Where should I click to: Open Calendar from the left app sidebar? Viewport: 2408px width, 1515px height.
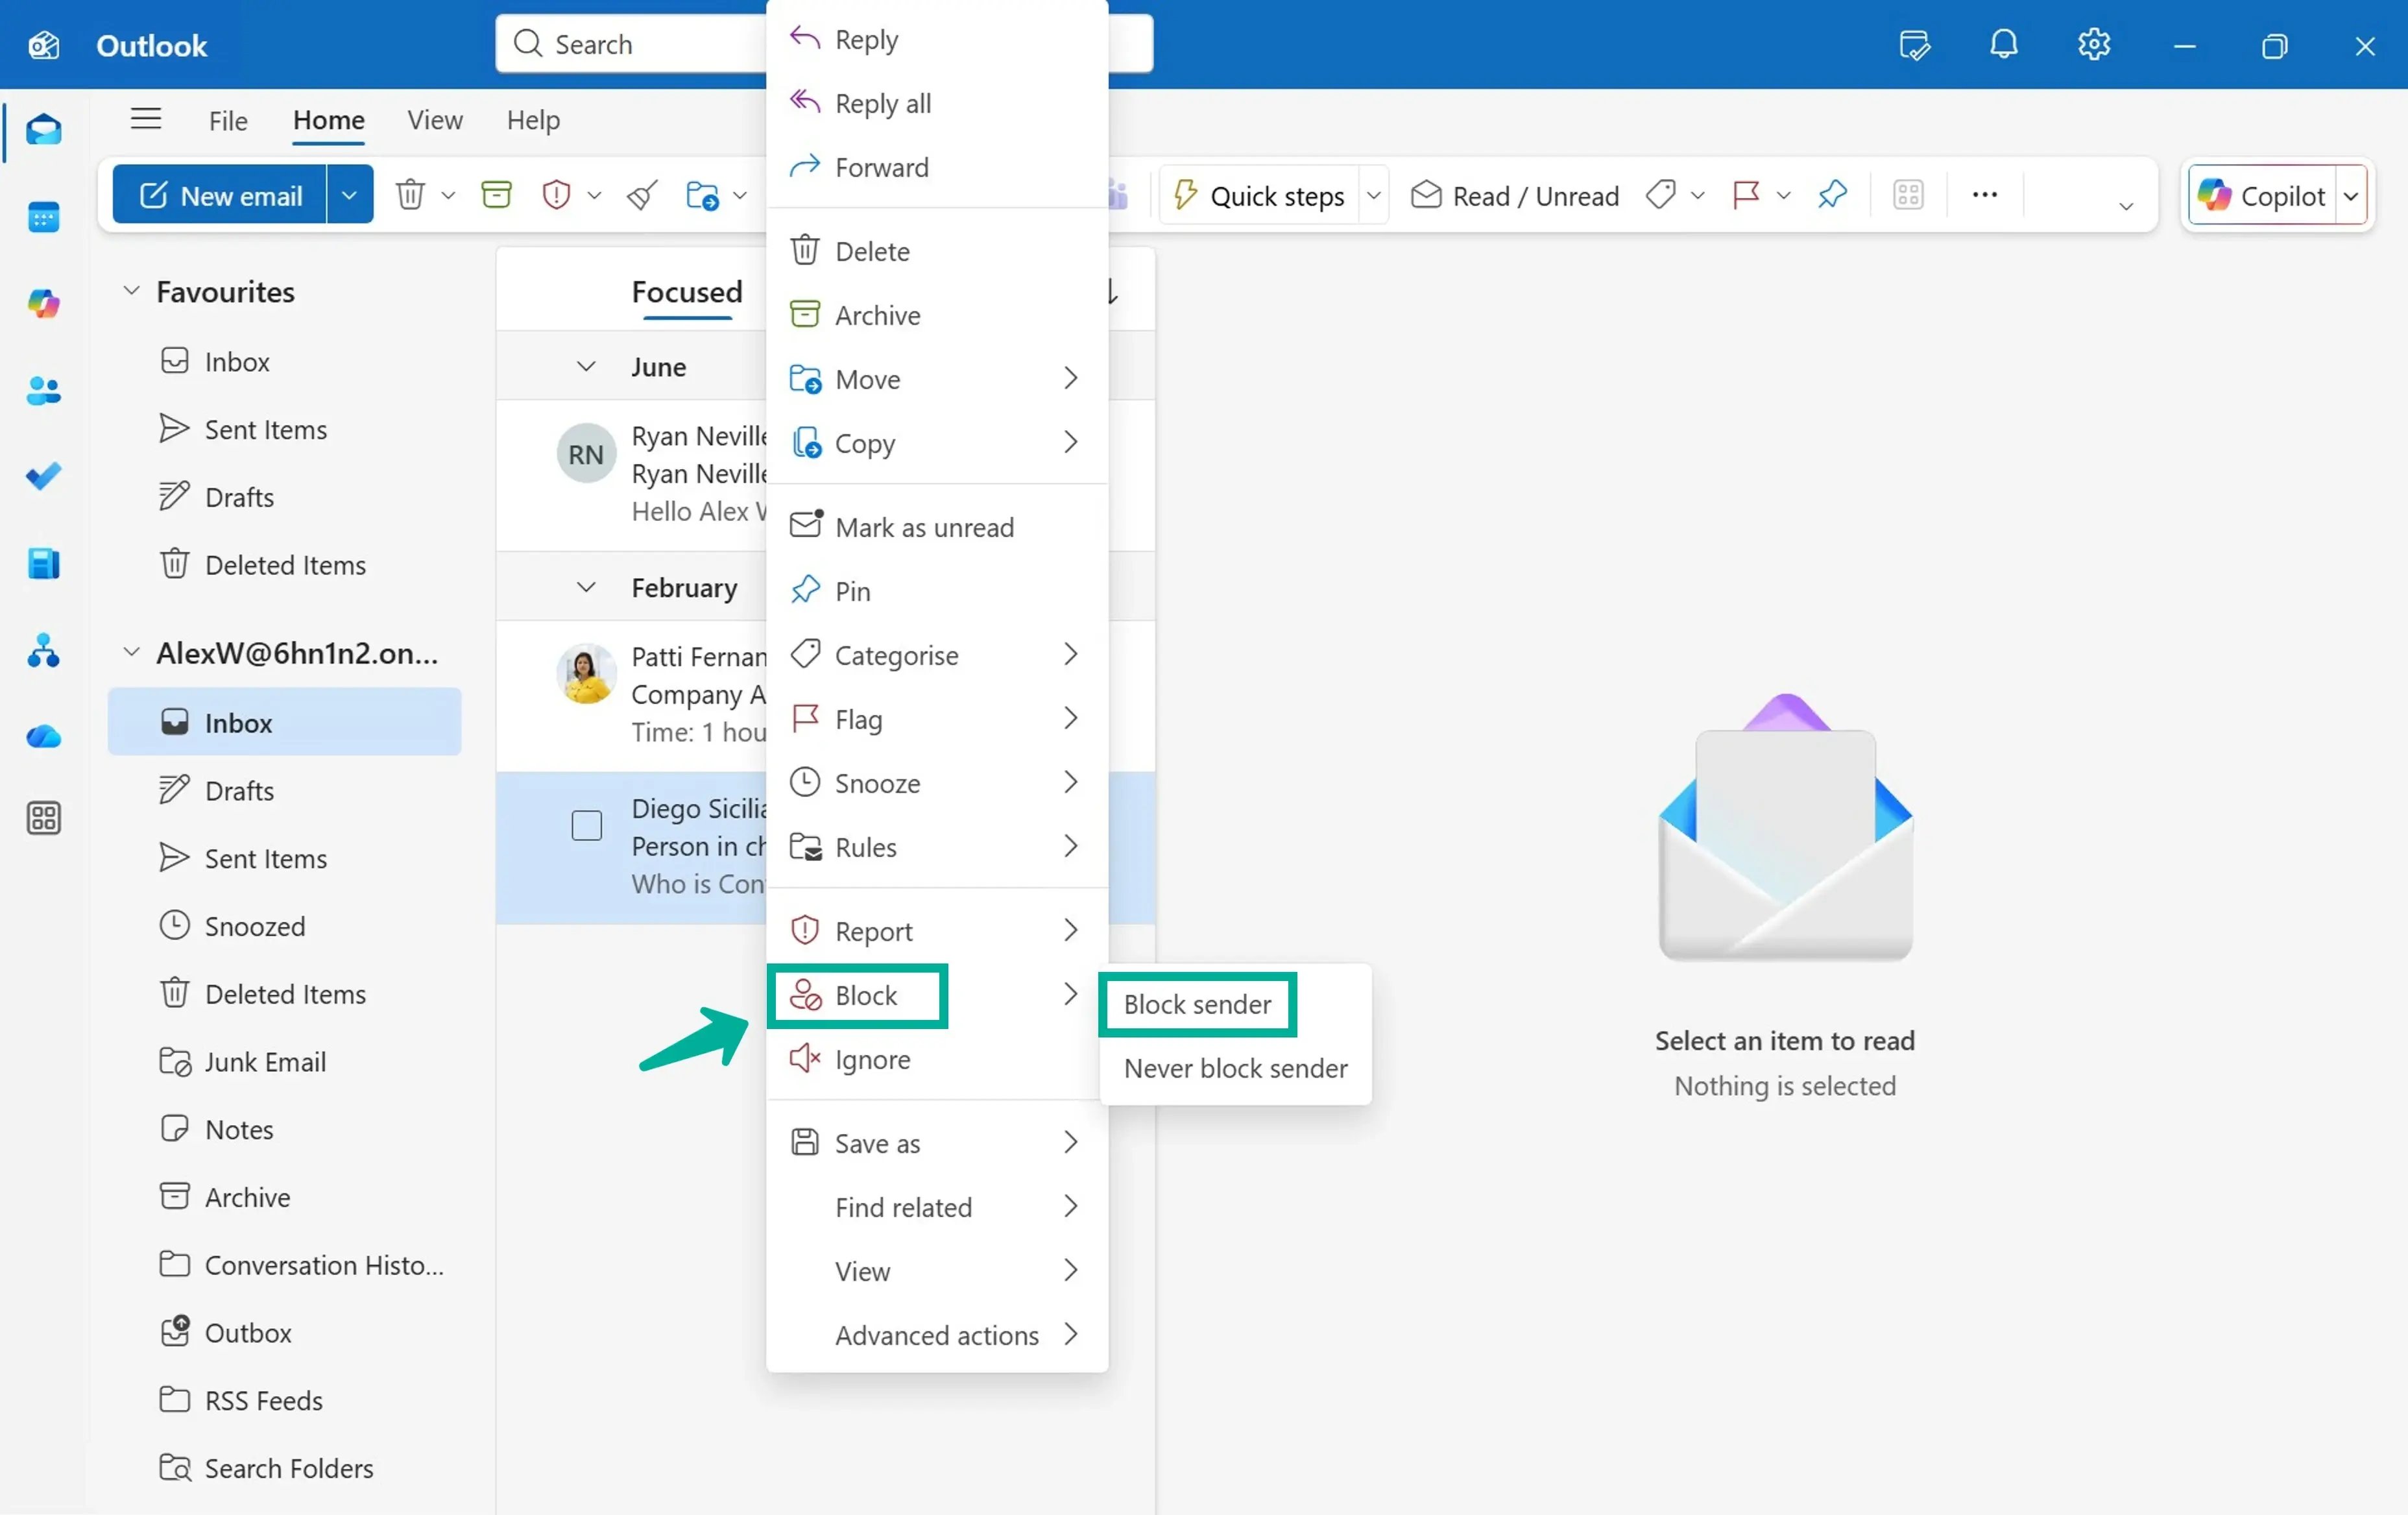(x=44, y=217)
